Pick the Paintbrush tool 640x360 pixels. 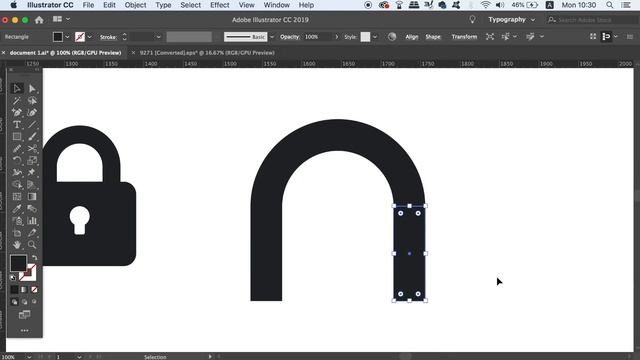(x=32, y=137)
